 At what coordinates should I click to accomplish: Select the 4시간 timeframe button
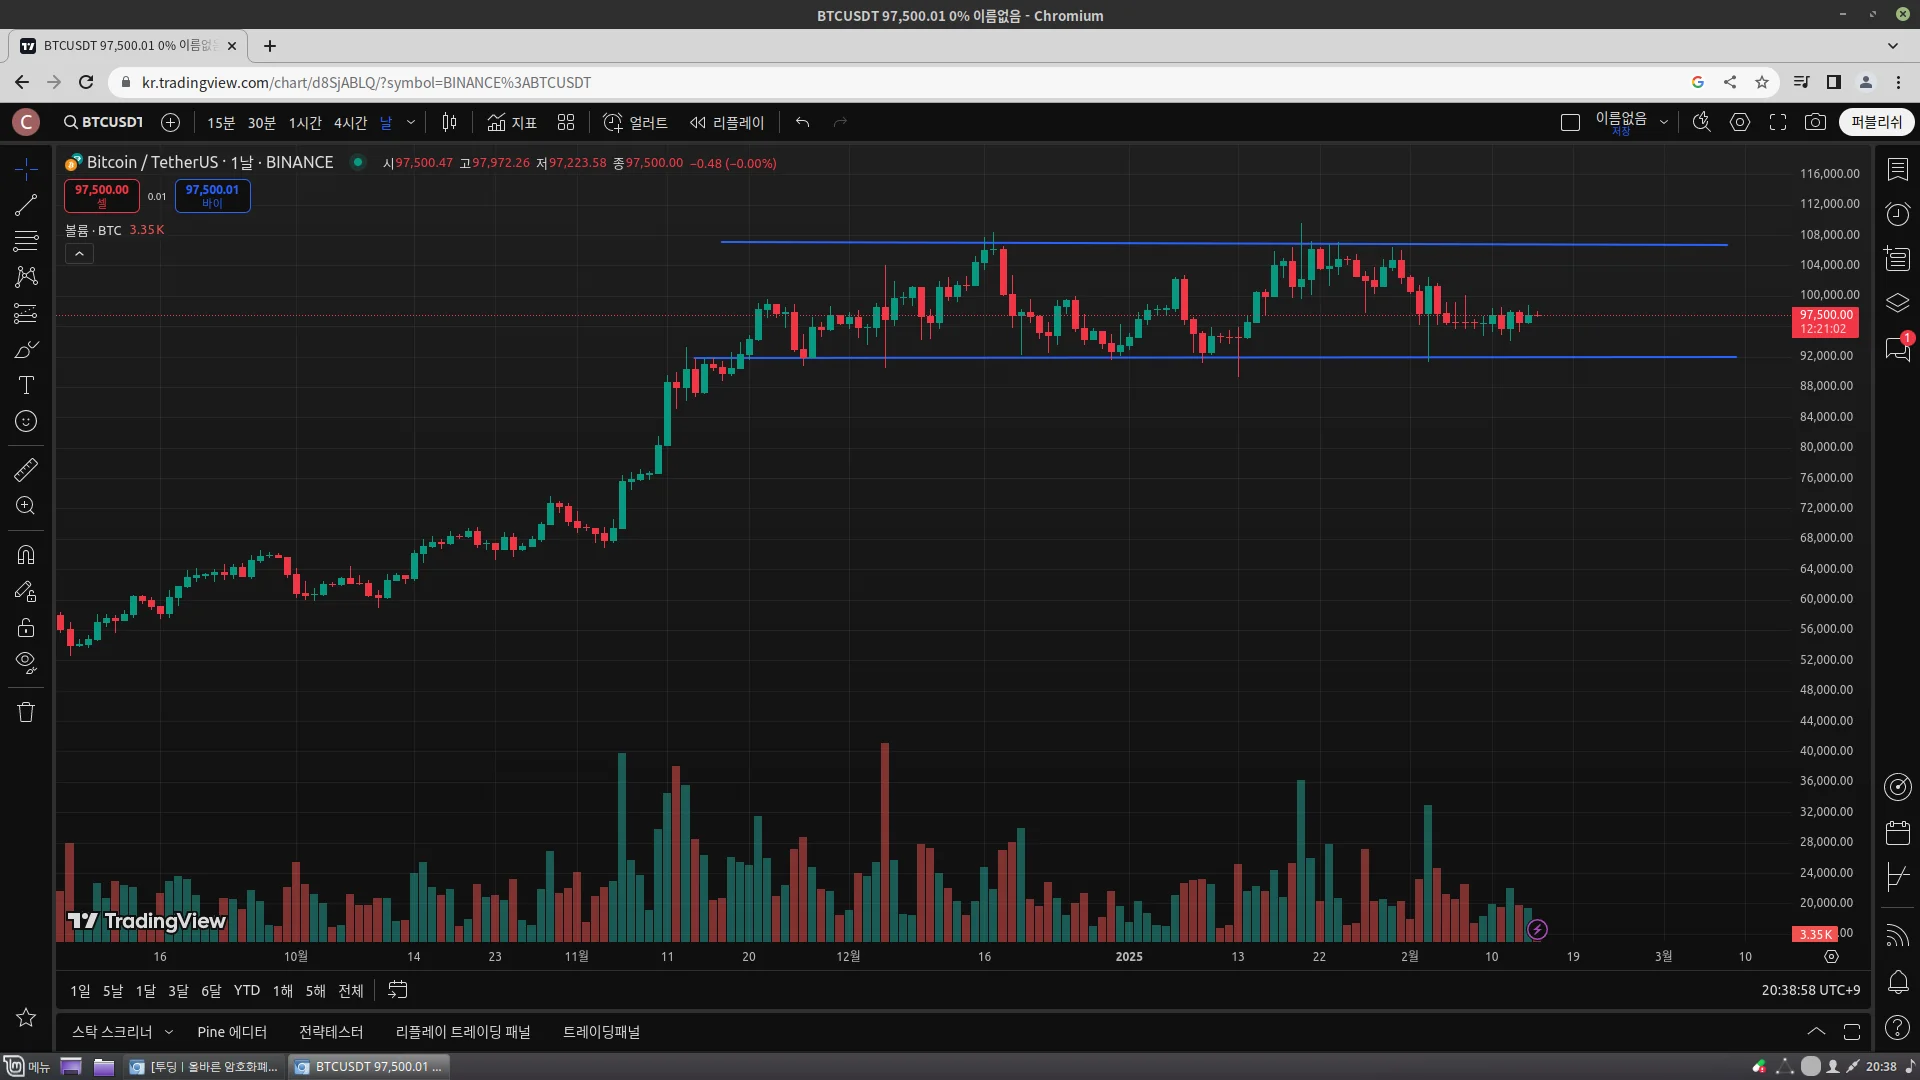[x=350, y=122]
